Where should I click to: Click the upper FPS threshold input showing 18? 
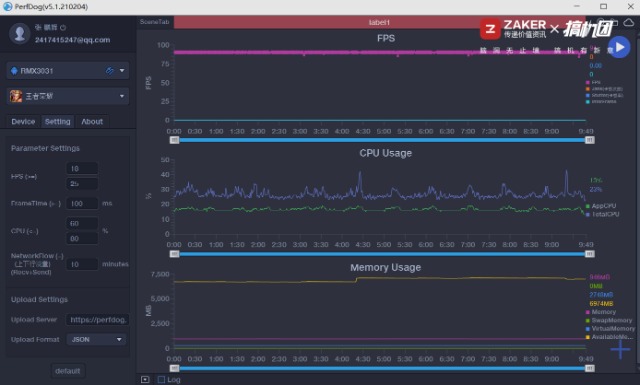pyautogui.click(x=82, y=169)
